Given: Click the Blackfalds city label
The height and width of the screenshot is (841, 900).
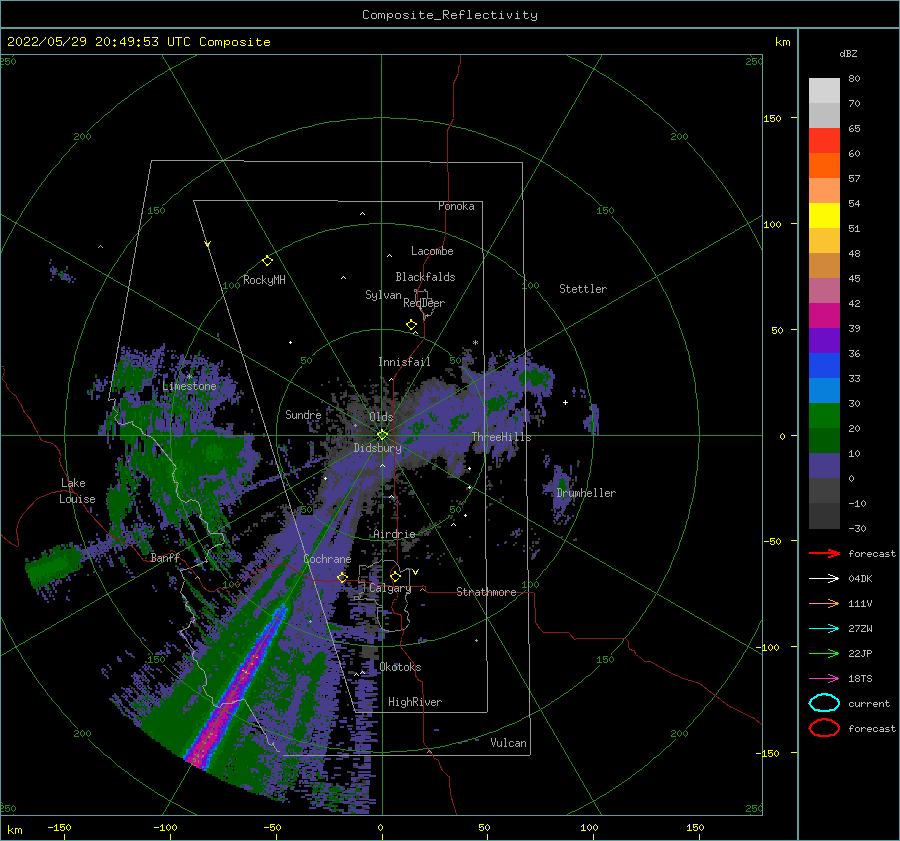Looking at the screenshot, I should pyautogui.click(x=425, y=277).
